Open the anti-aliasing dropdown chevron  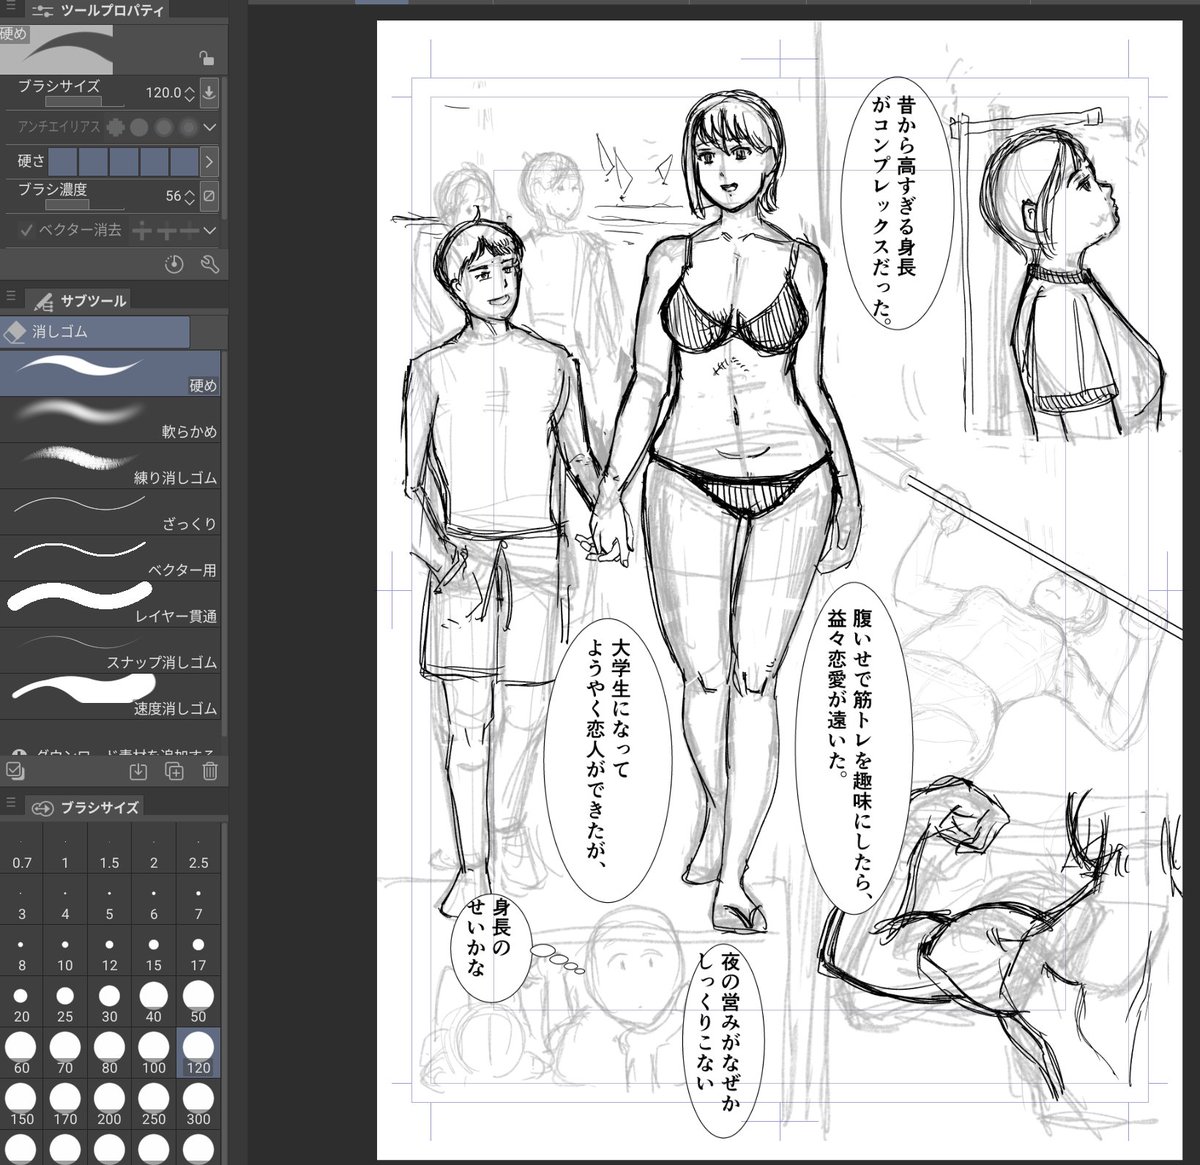point(211,128)
